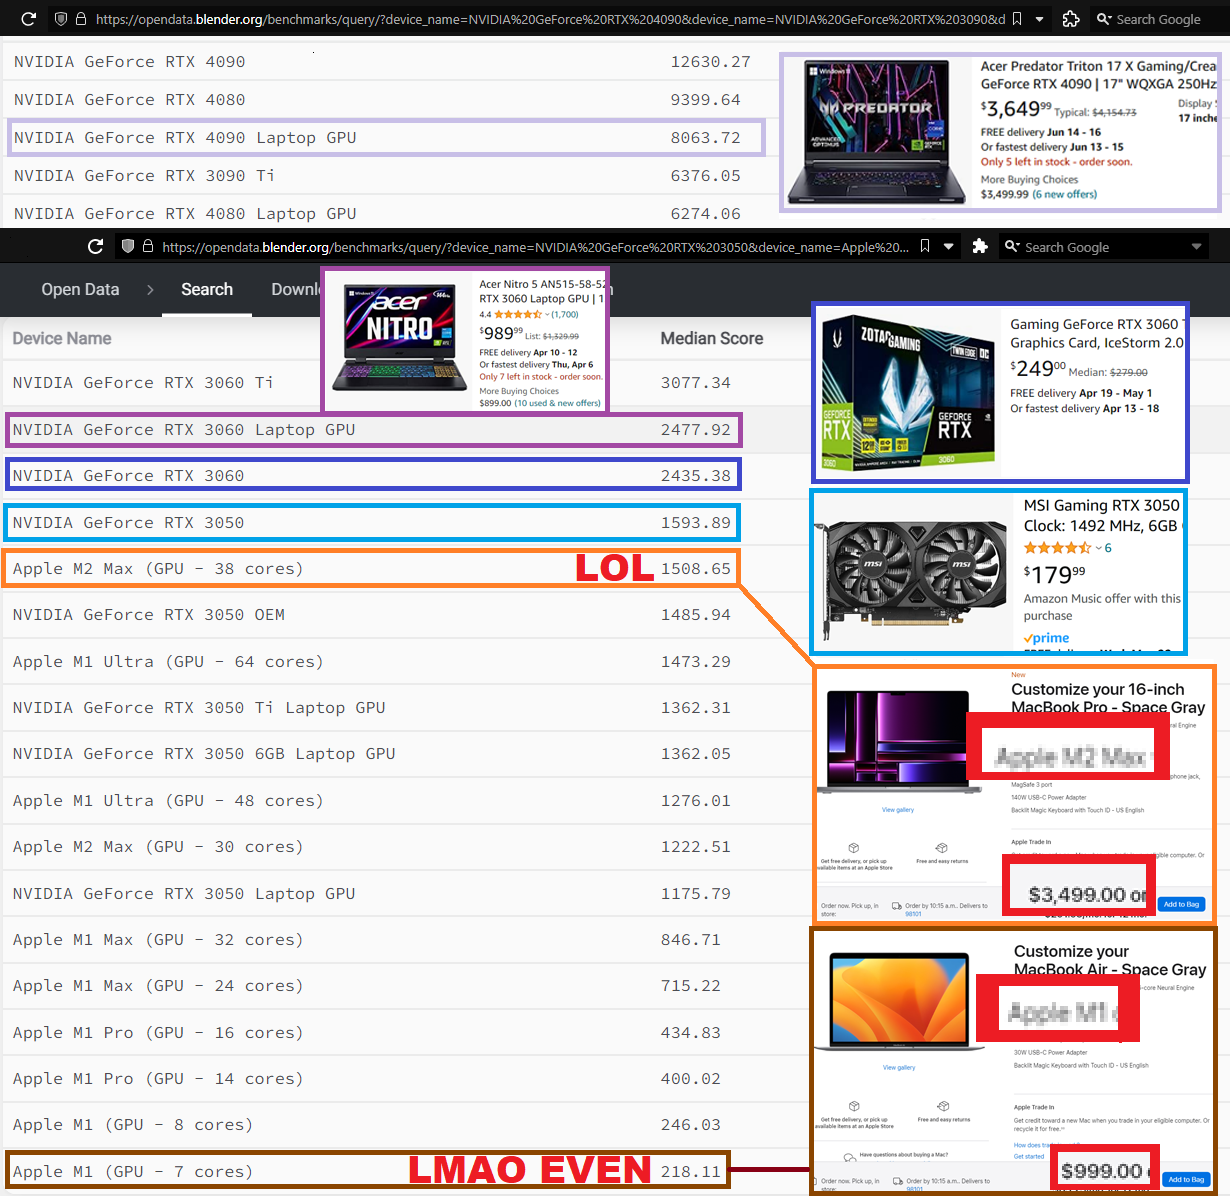Open the solid puzzle-piece extensions icon in the RTX 3050 bar
The width and height of the screenshot is (1230, 1200).
980,246
